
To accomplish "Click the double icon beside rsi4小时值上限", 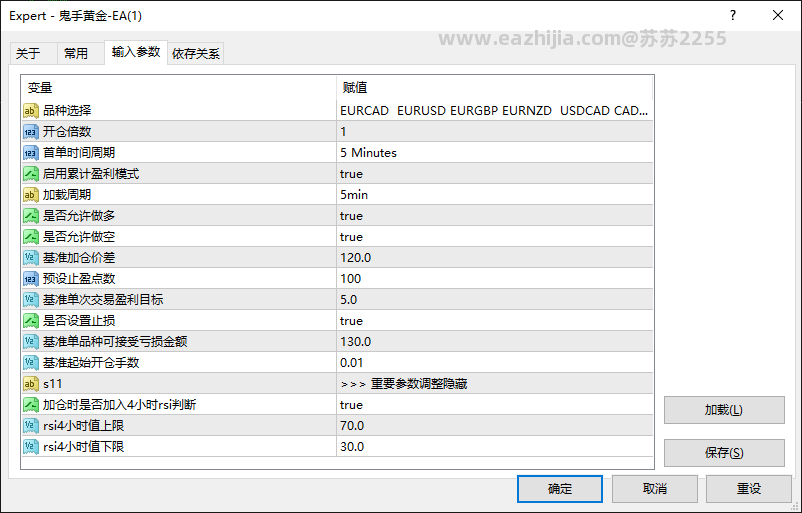I will pyautogui.click(x=31, y=426).
